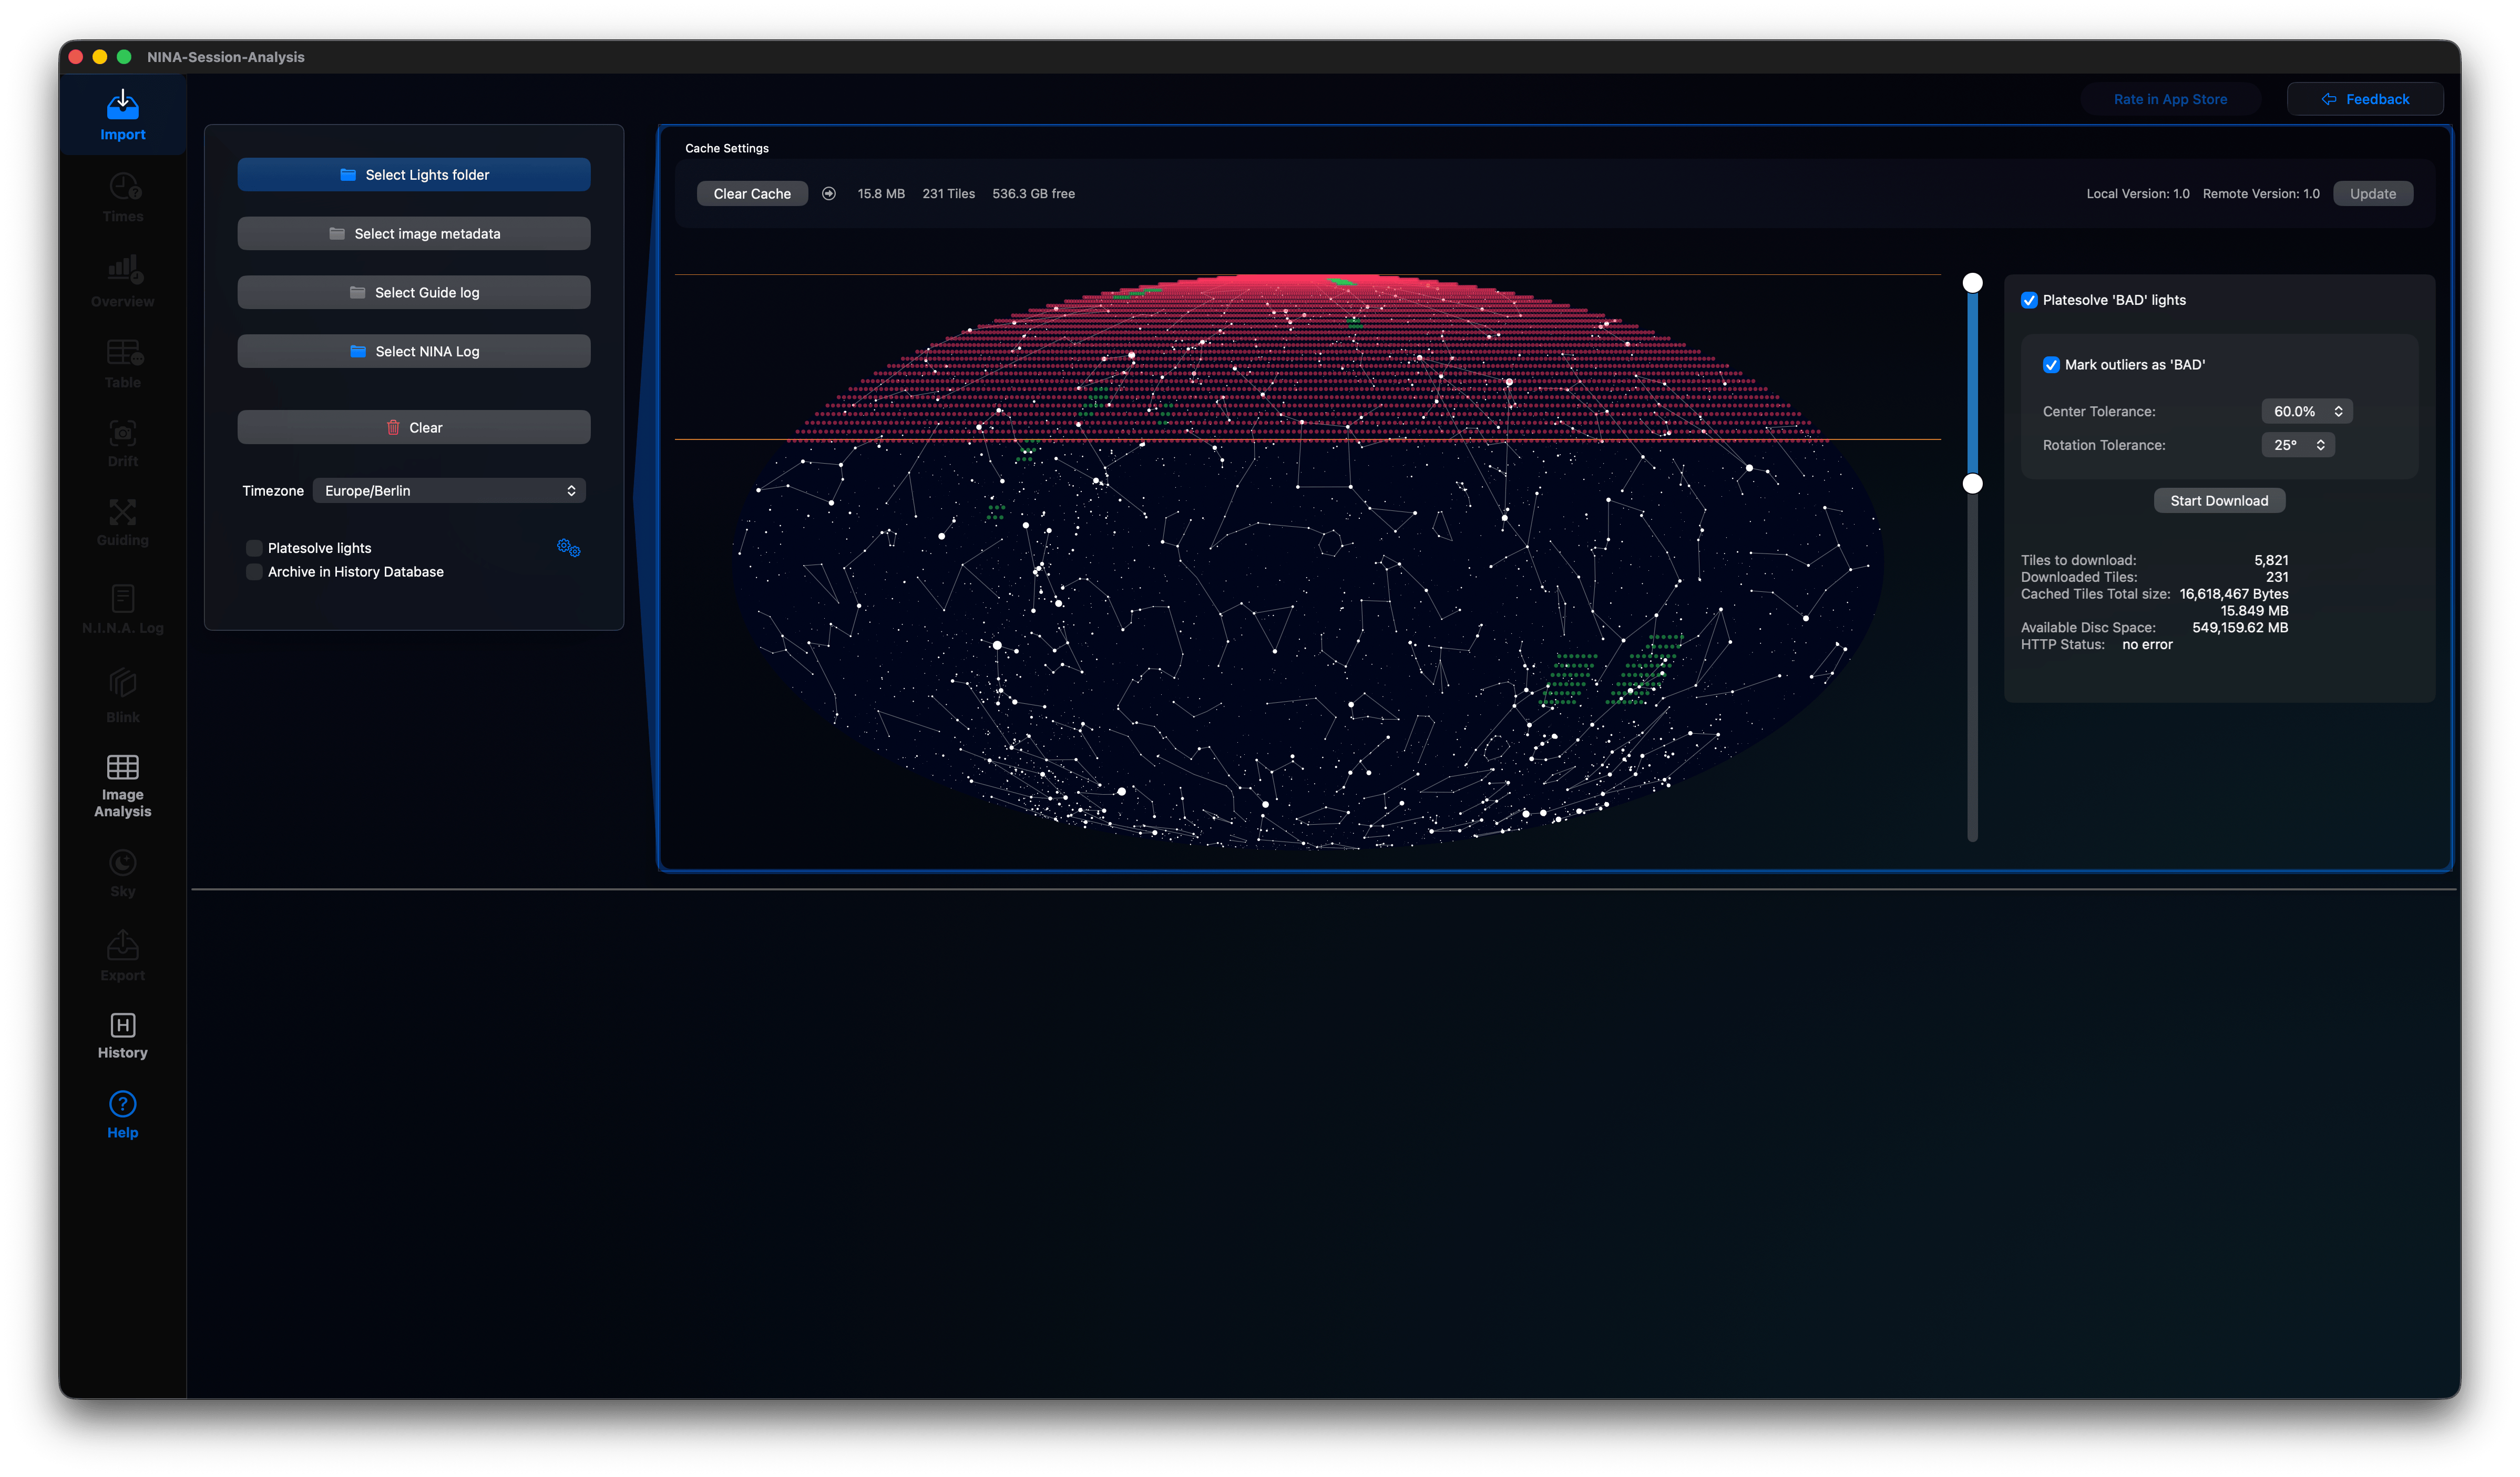Click the Update version button

pos(2373,194)
